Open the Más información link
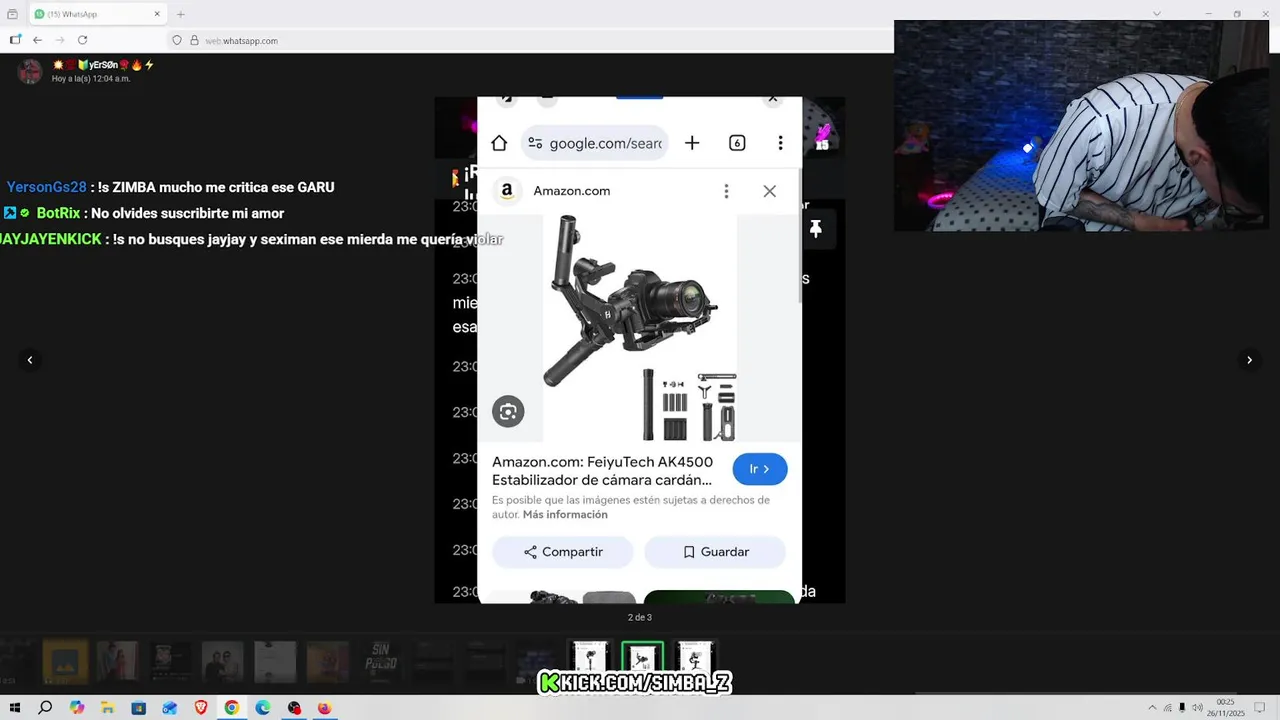The image size is (1280, 720). [565, 515]
